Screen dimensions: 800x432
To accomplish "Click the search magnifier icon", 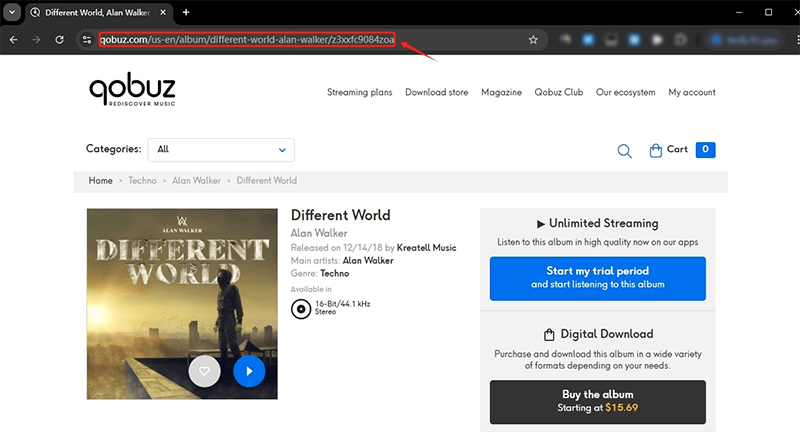I will tap(624, 151).
